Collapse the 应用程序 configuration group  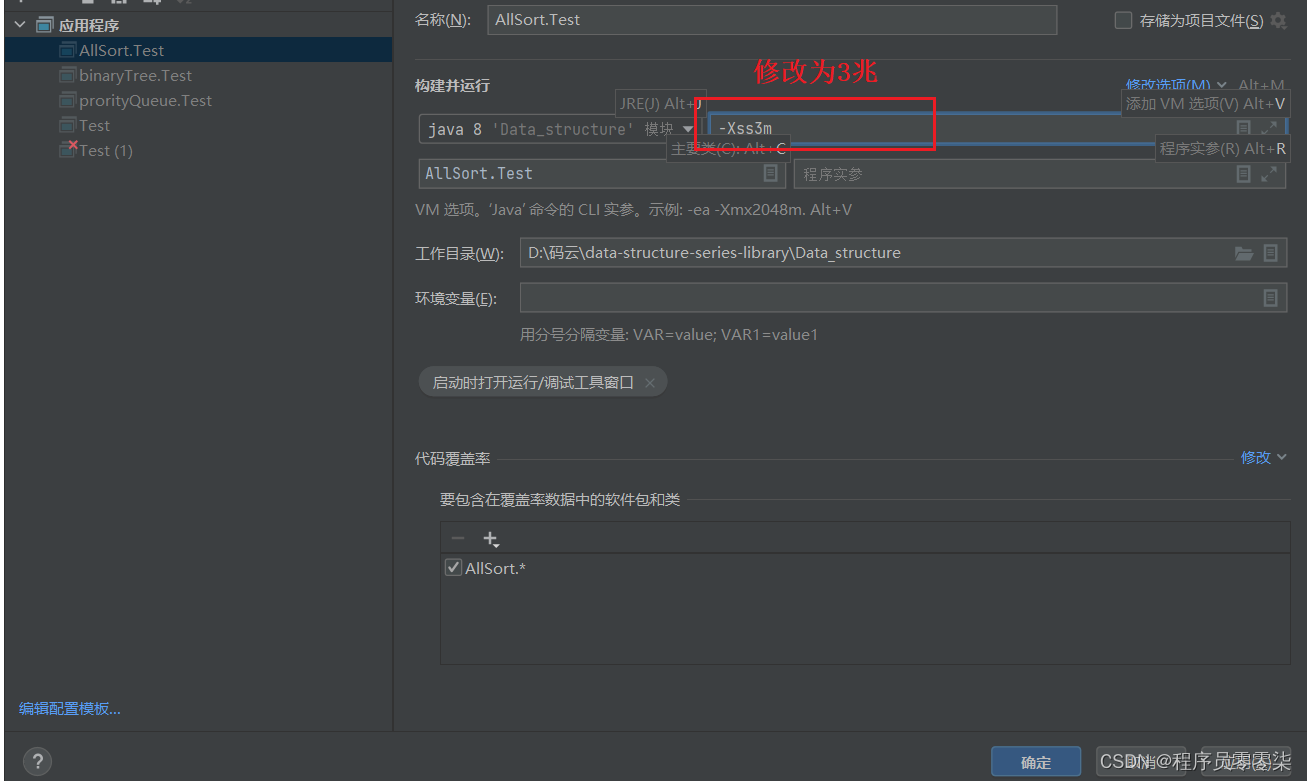[x=20, y=25]
